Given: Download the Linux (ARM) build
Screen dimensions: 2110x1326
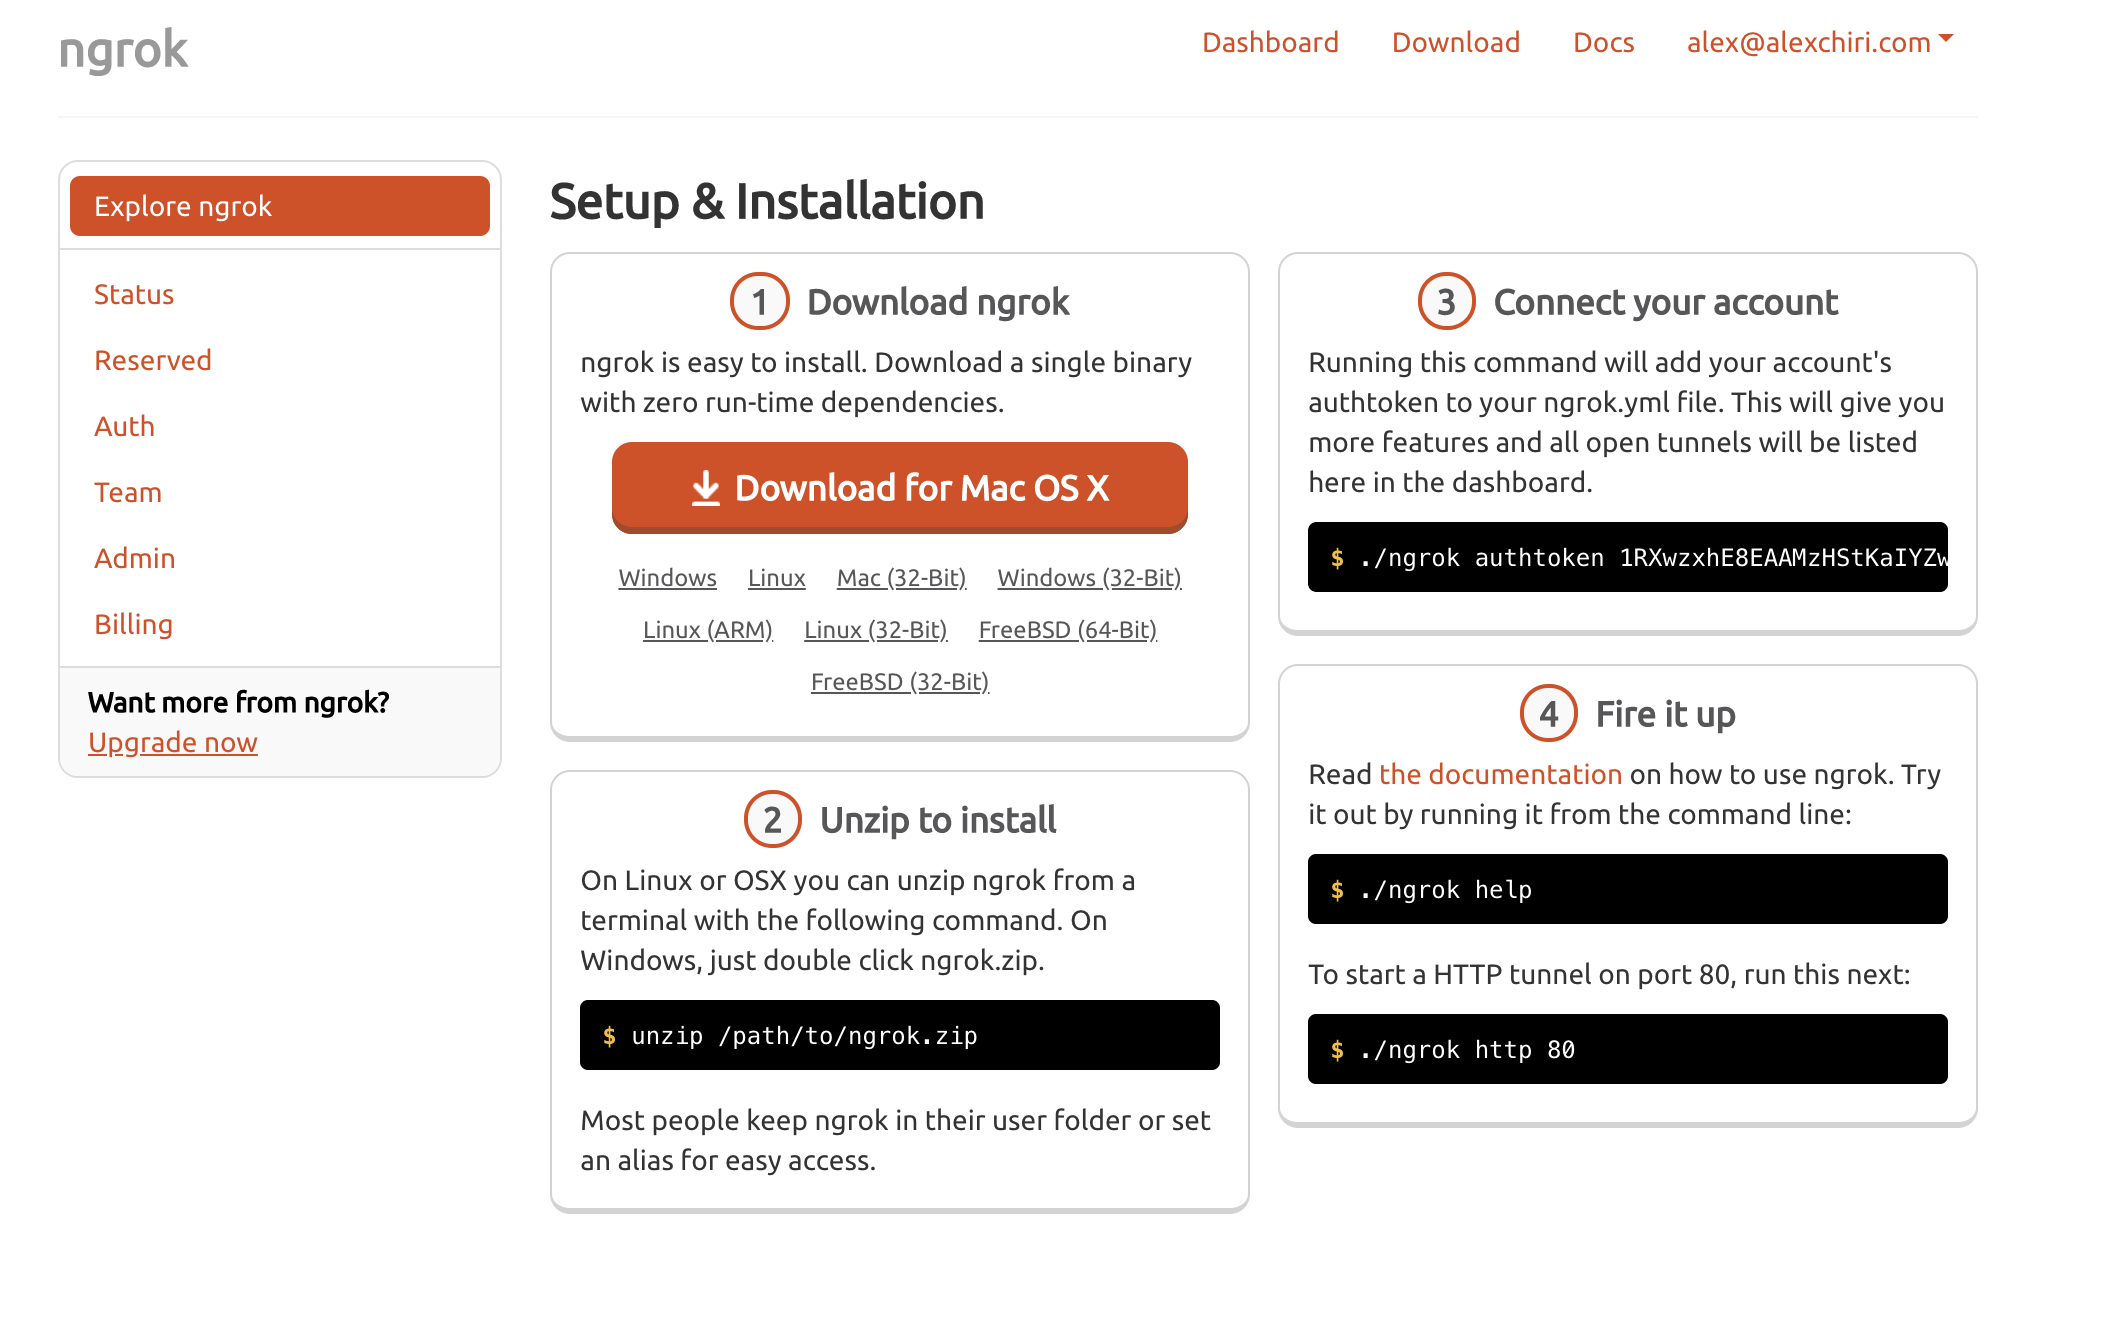Looking at the screenshot, I should pyautogui.click(x=708, y=630).
